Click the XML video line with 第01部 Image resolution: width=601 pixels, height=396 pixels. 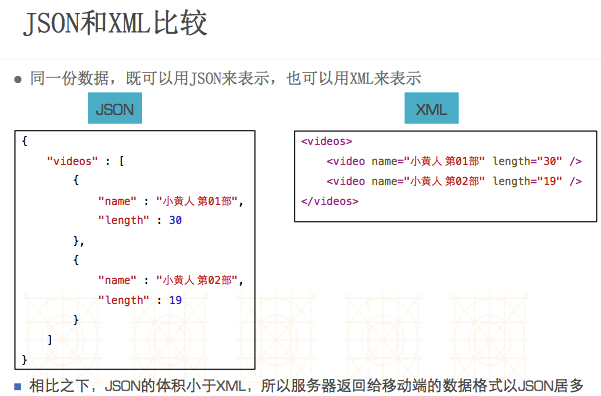click(x=454, y=161)
